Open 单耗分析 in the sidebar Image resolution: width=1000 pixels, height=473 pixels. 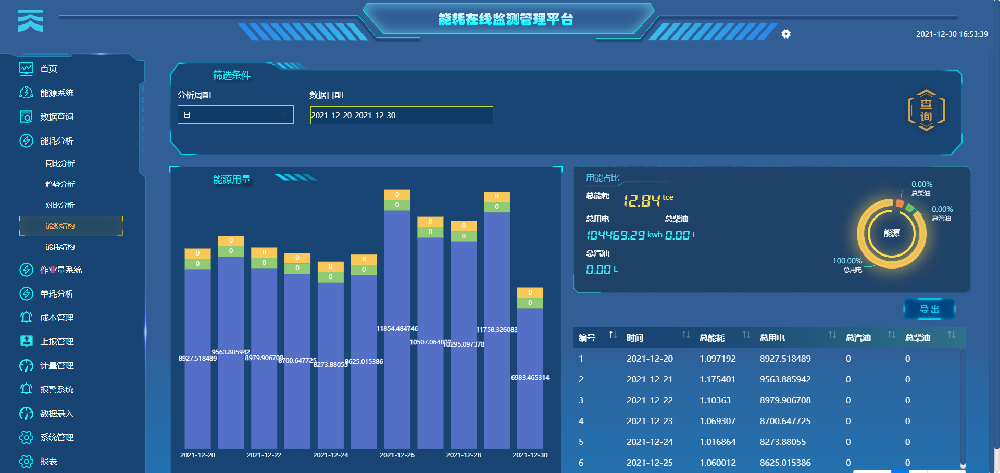coord(57,294)
